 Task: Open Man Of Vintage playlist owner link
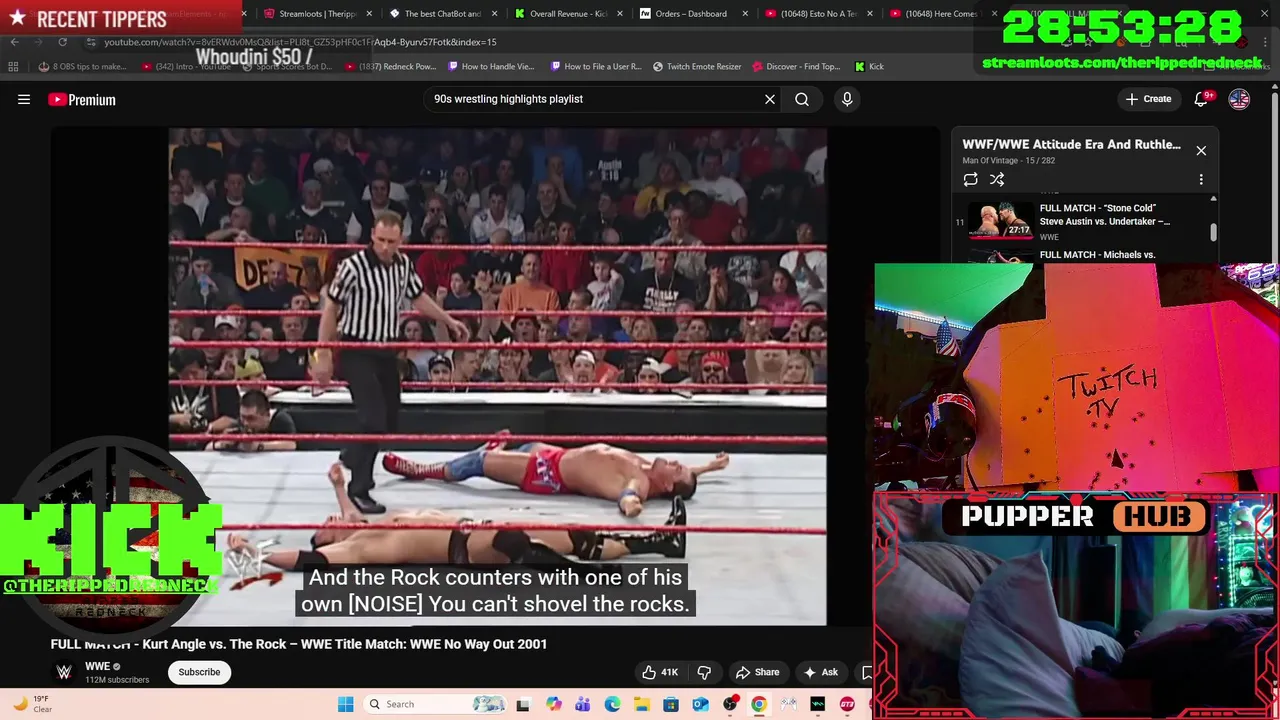pyautogui.click(x=992, y=160)
